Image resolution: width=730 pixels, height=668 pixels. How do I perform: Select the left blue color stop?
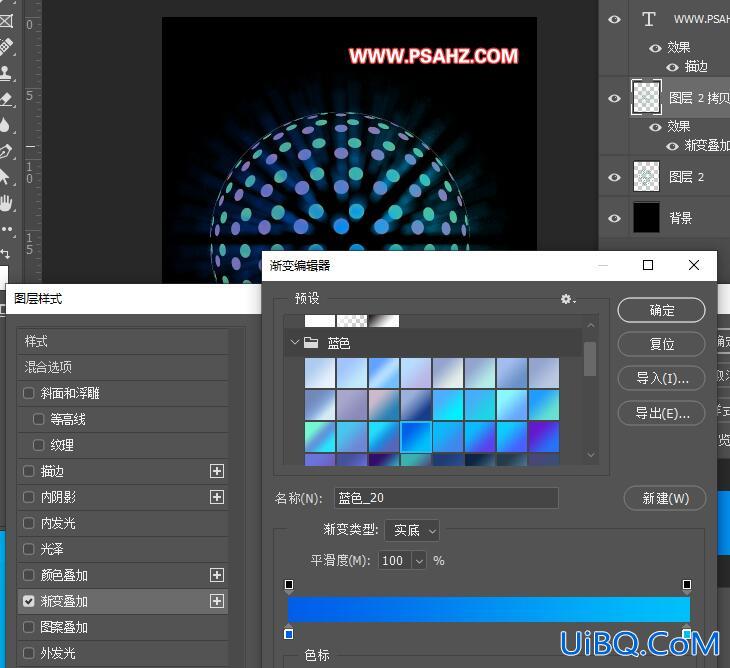(x=289, y=633)
